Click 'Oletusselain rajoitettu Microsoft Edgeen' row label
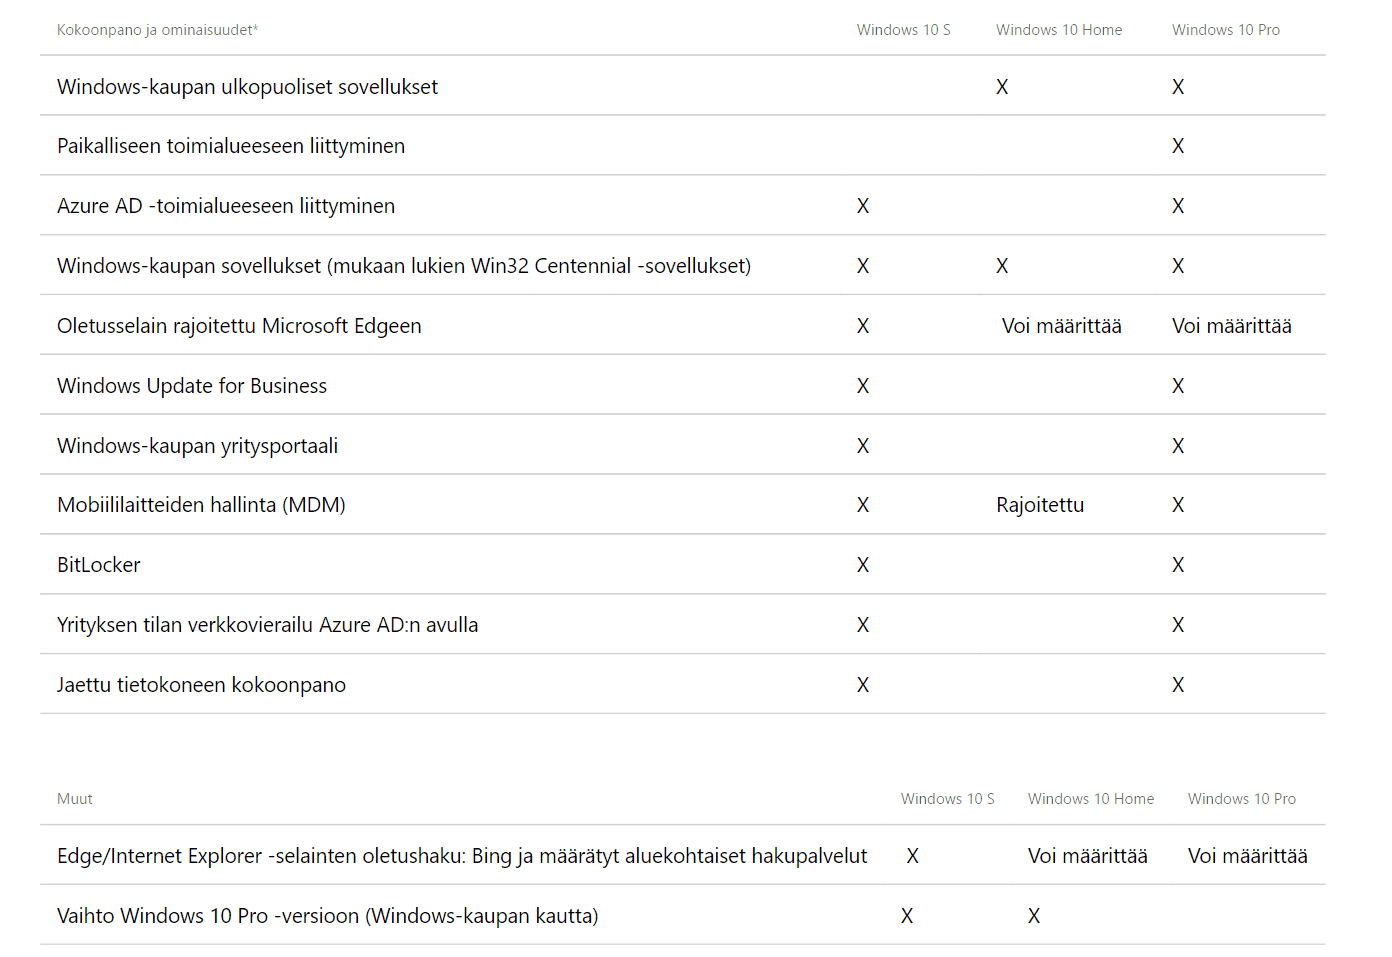This screenshot has width=1392, height=957. pos(239,326)
